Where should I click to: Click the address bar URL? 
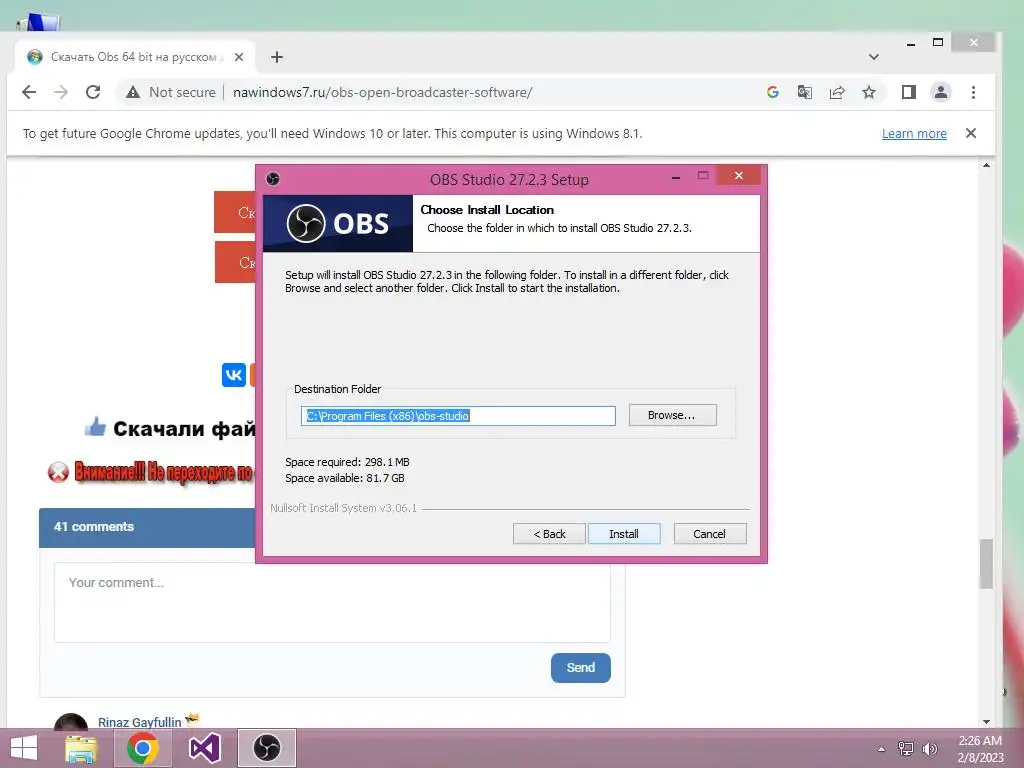[x=383, y=92]
